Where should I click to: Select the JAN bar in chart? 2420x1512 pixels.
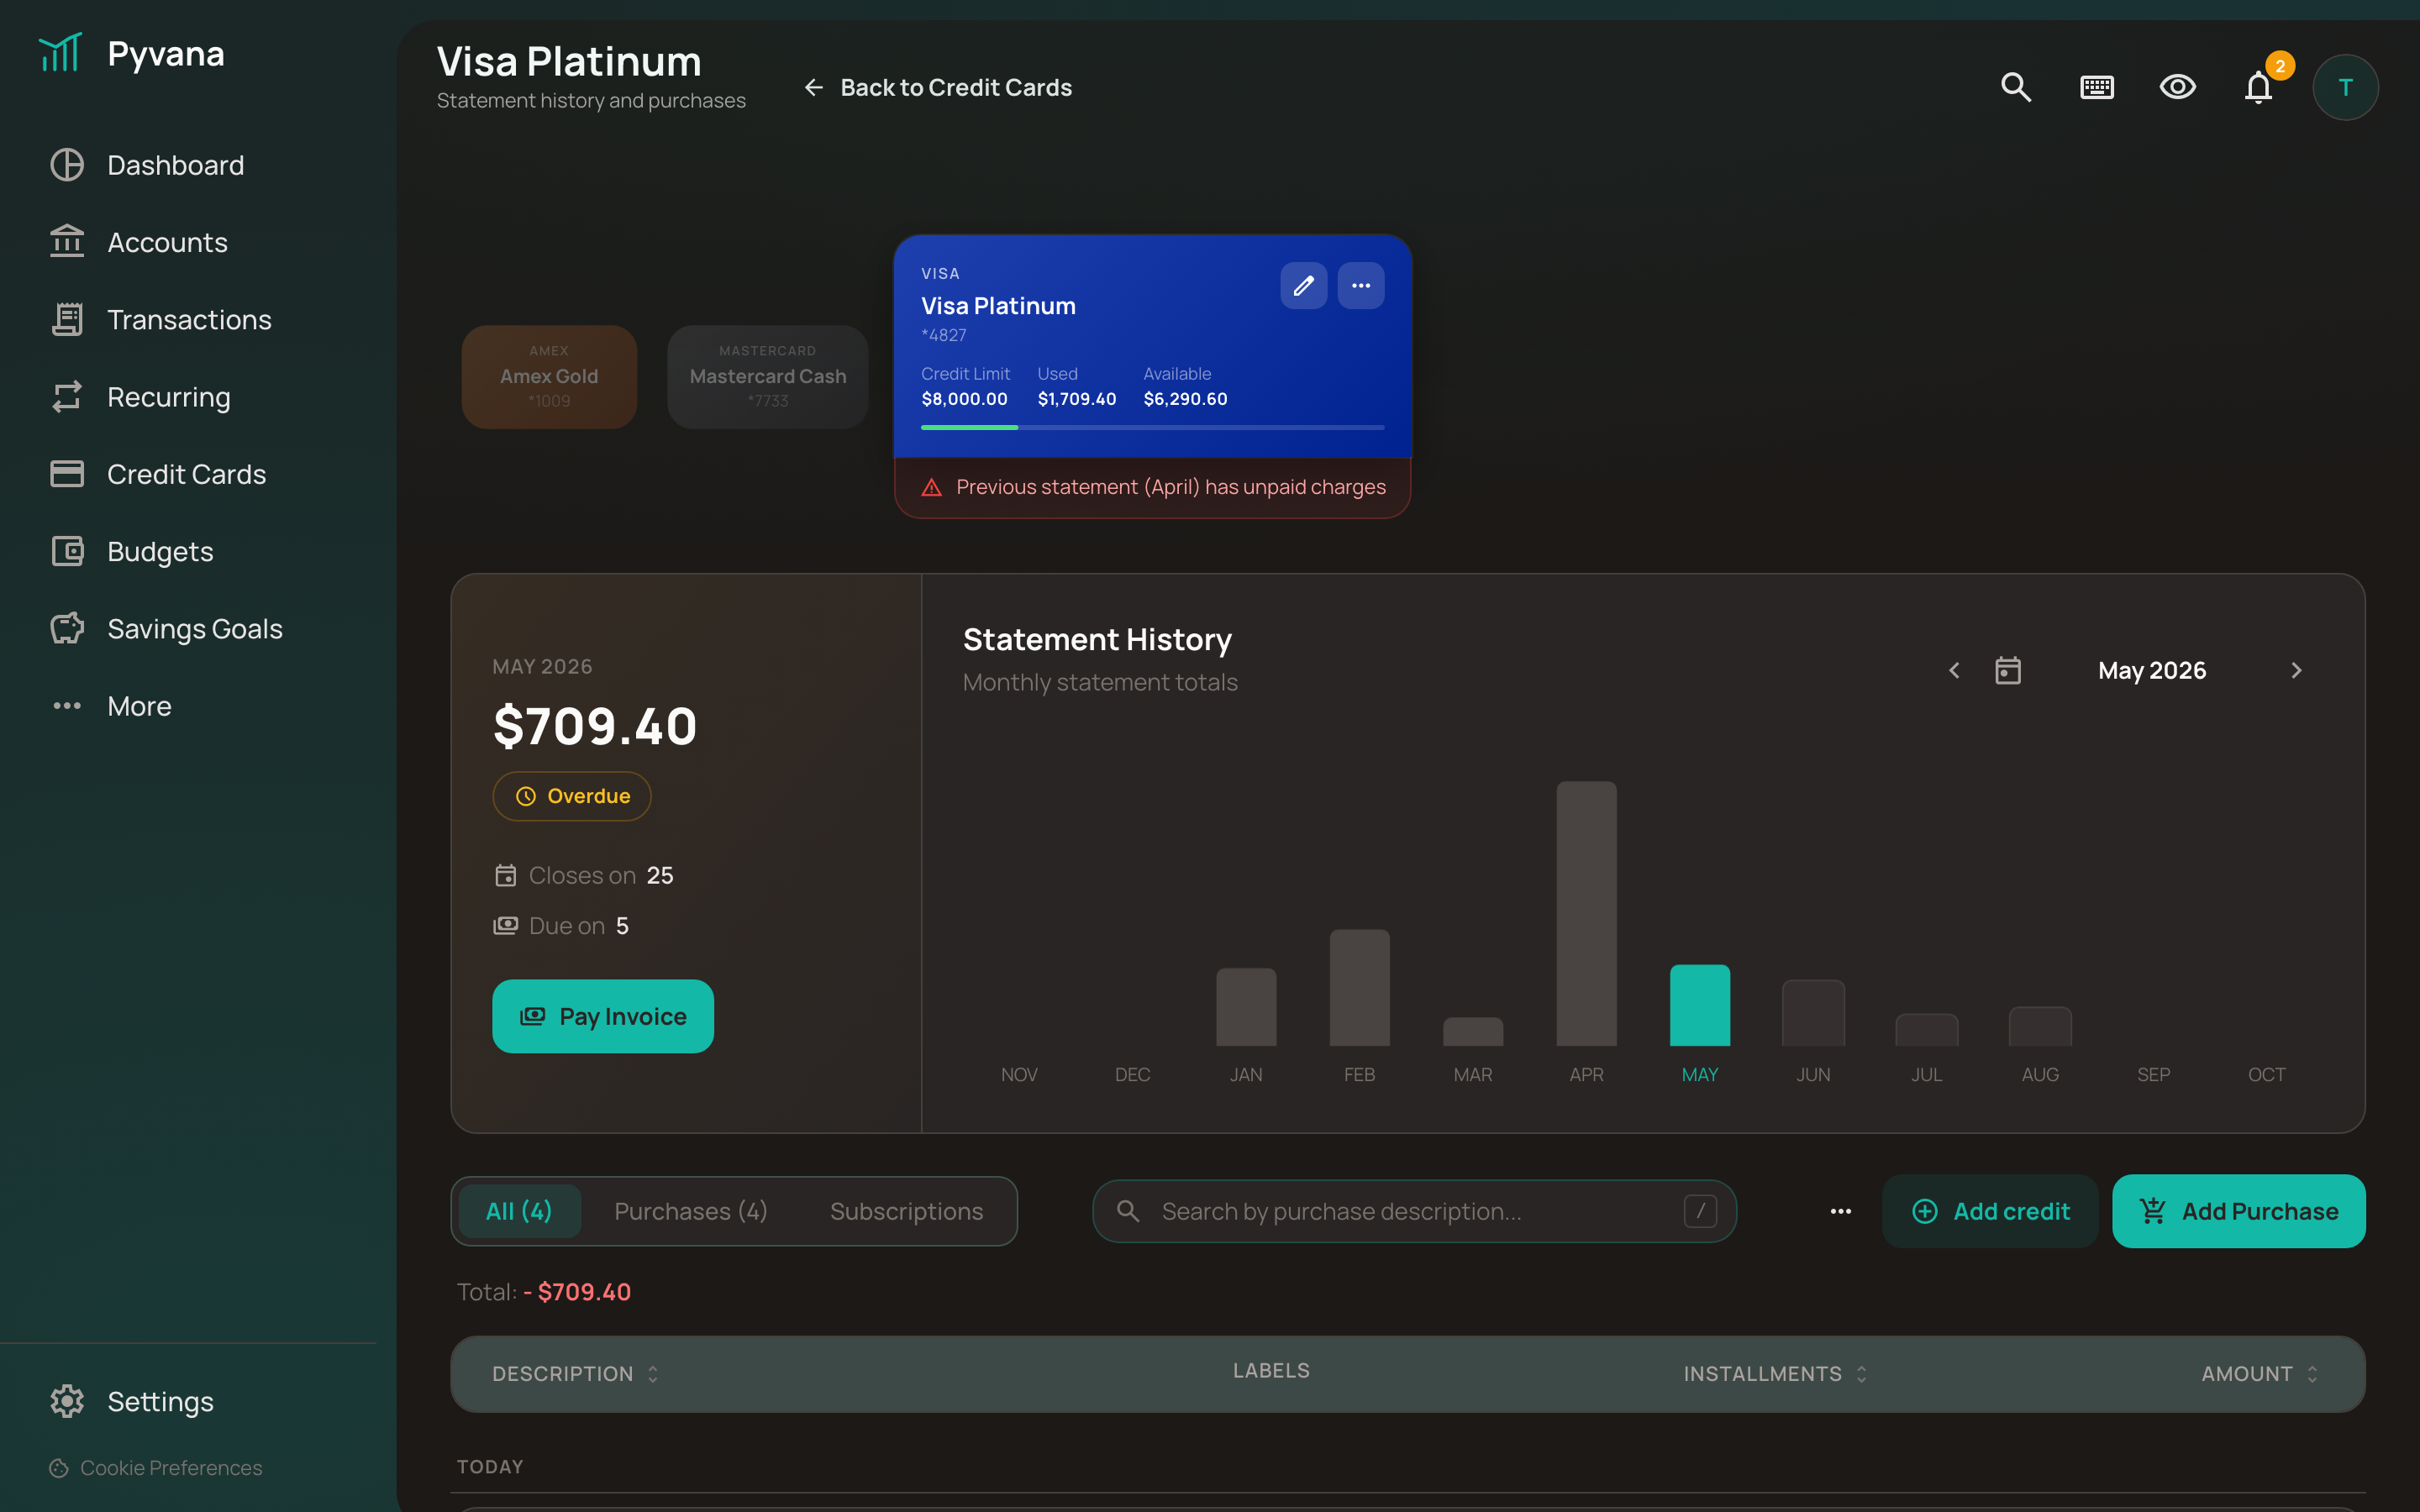tap(1246, 1007)
